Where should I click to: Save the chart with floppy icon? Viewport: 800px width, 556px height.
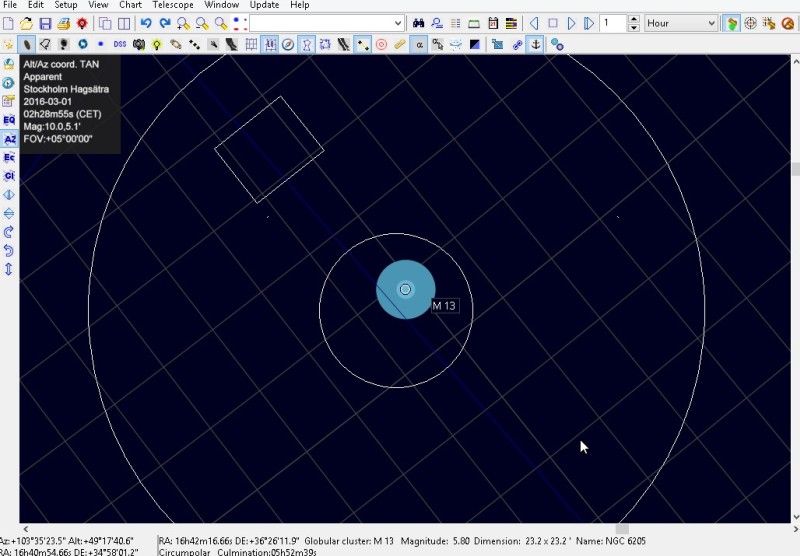click(45, 23)
